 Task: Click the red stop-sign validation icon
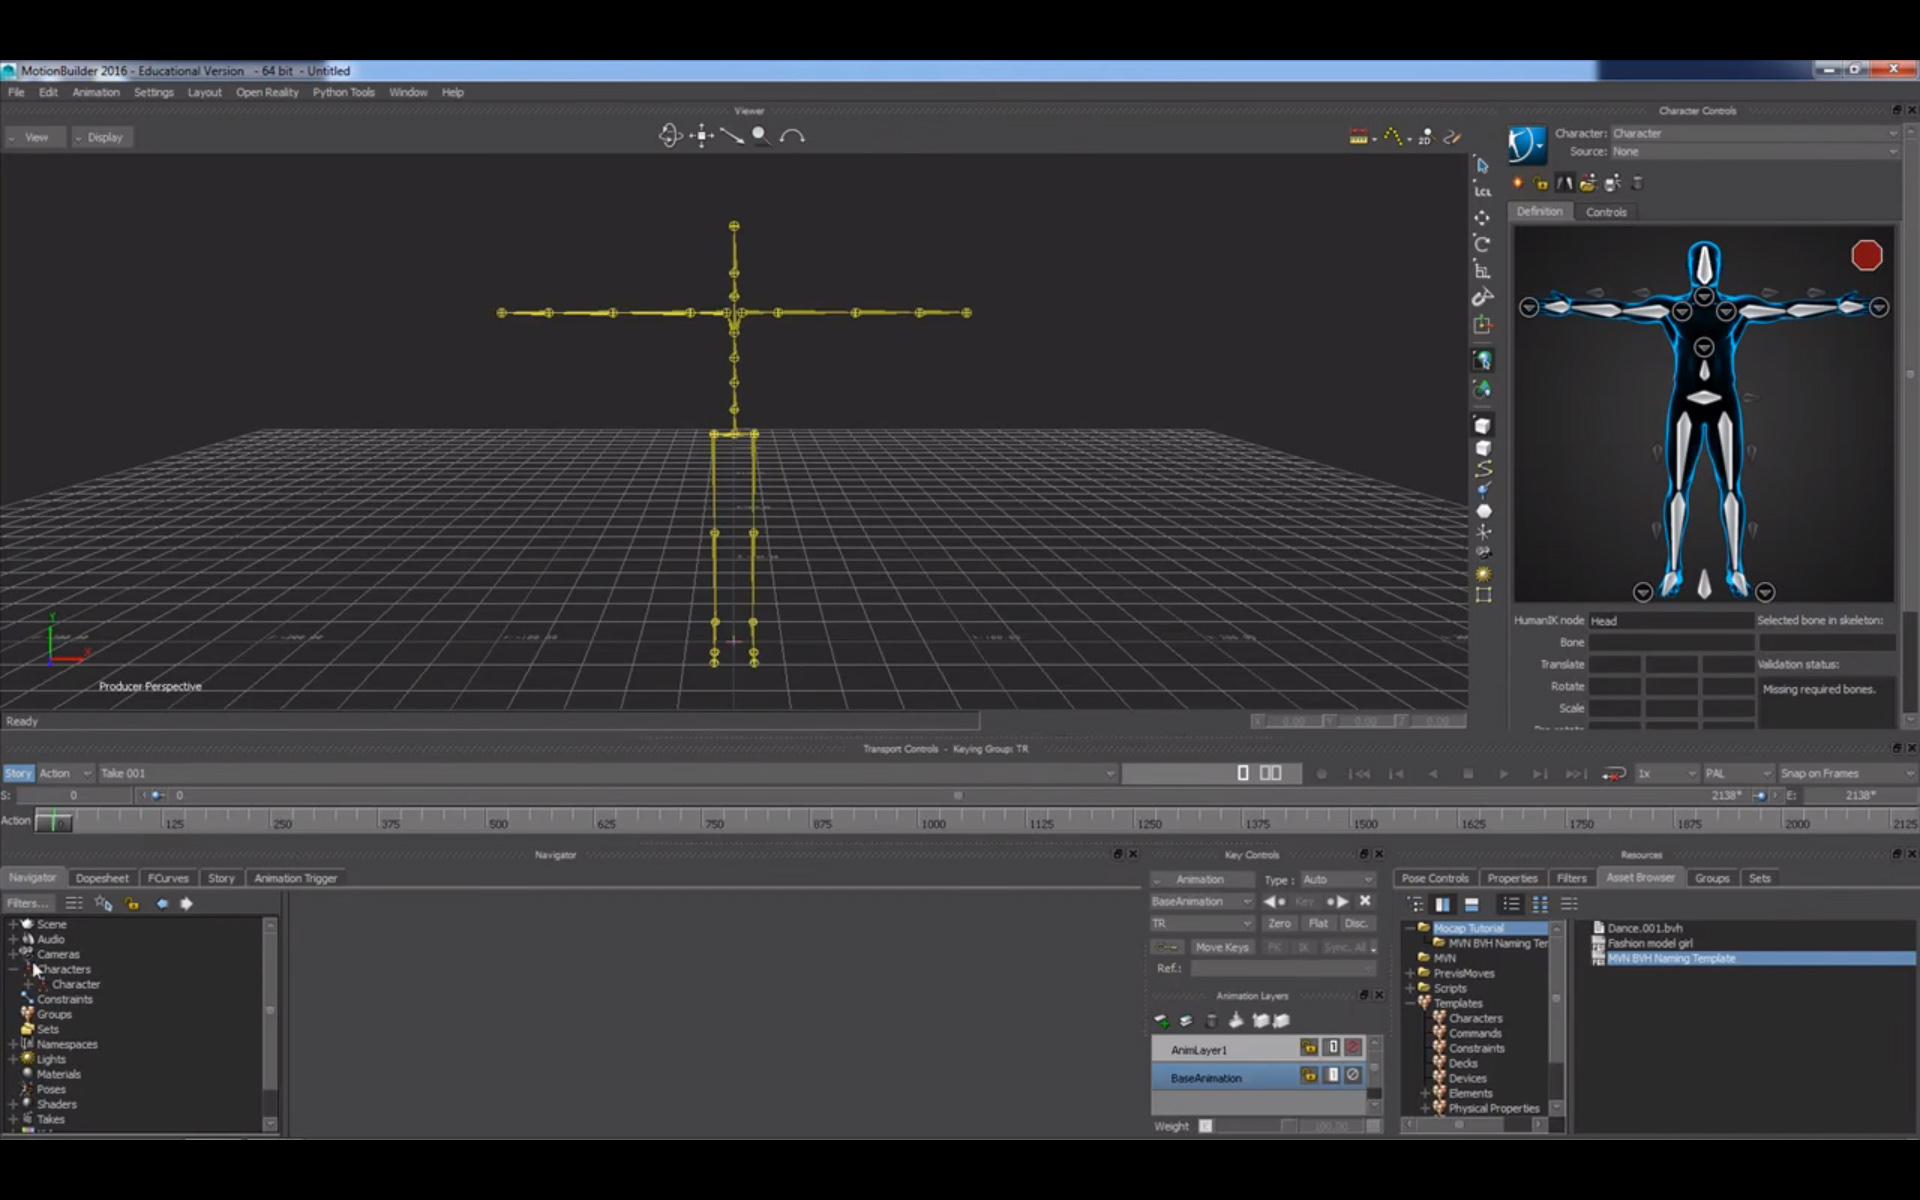click(1866, 256)
